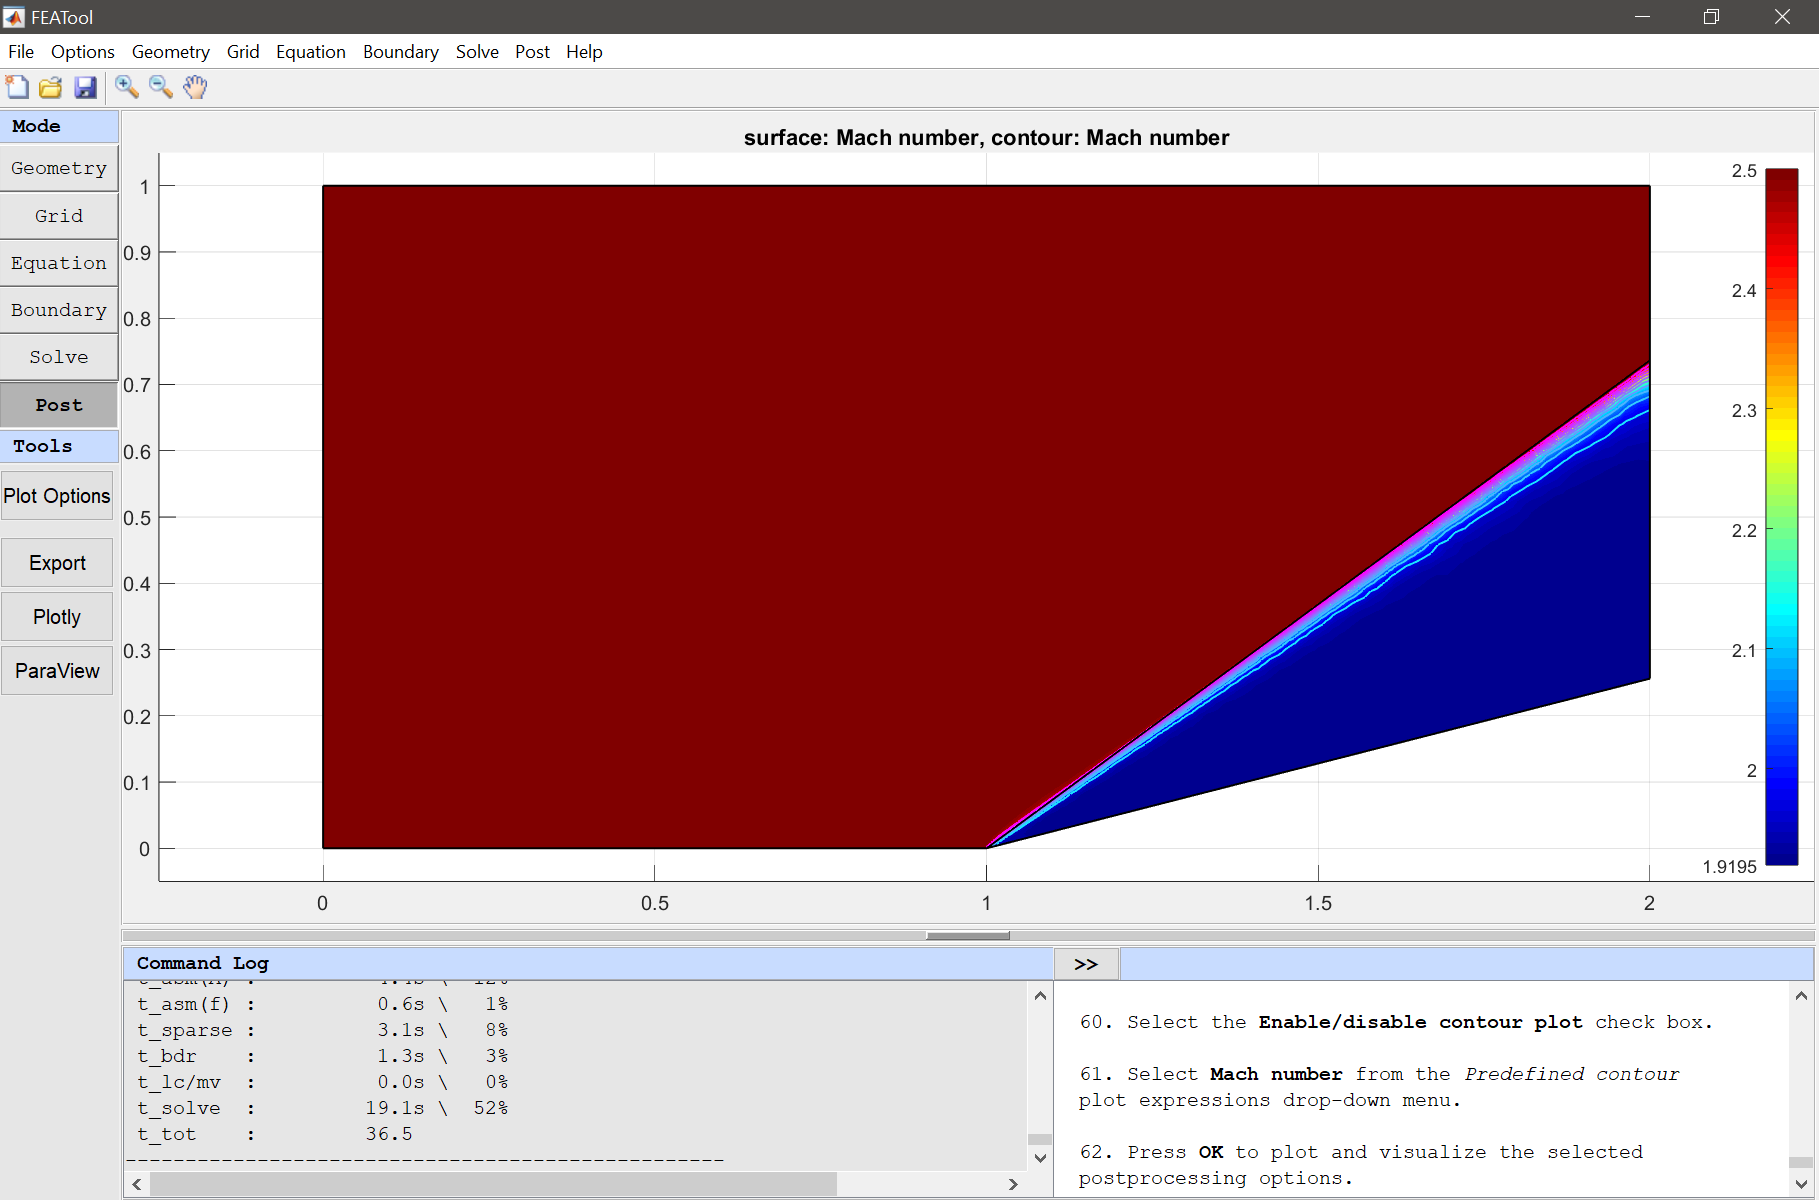Click the Plotly button
Viewport: 1819px width, 1200px height.
pos(57,617)
